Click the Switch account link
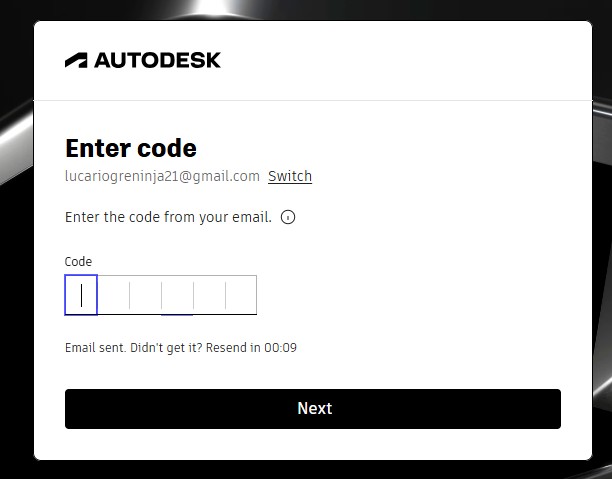The height and width of the screenshot is (479, 612). [x=290, y=176]
